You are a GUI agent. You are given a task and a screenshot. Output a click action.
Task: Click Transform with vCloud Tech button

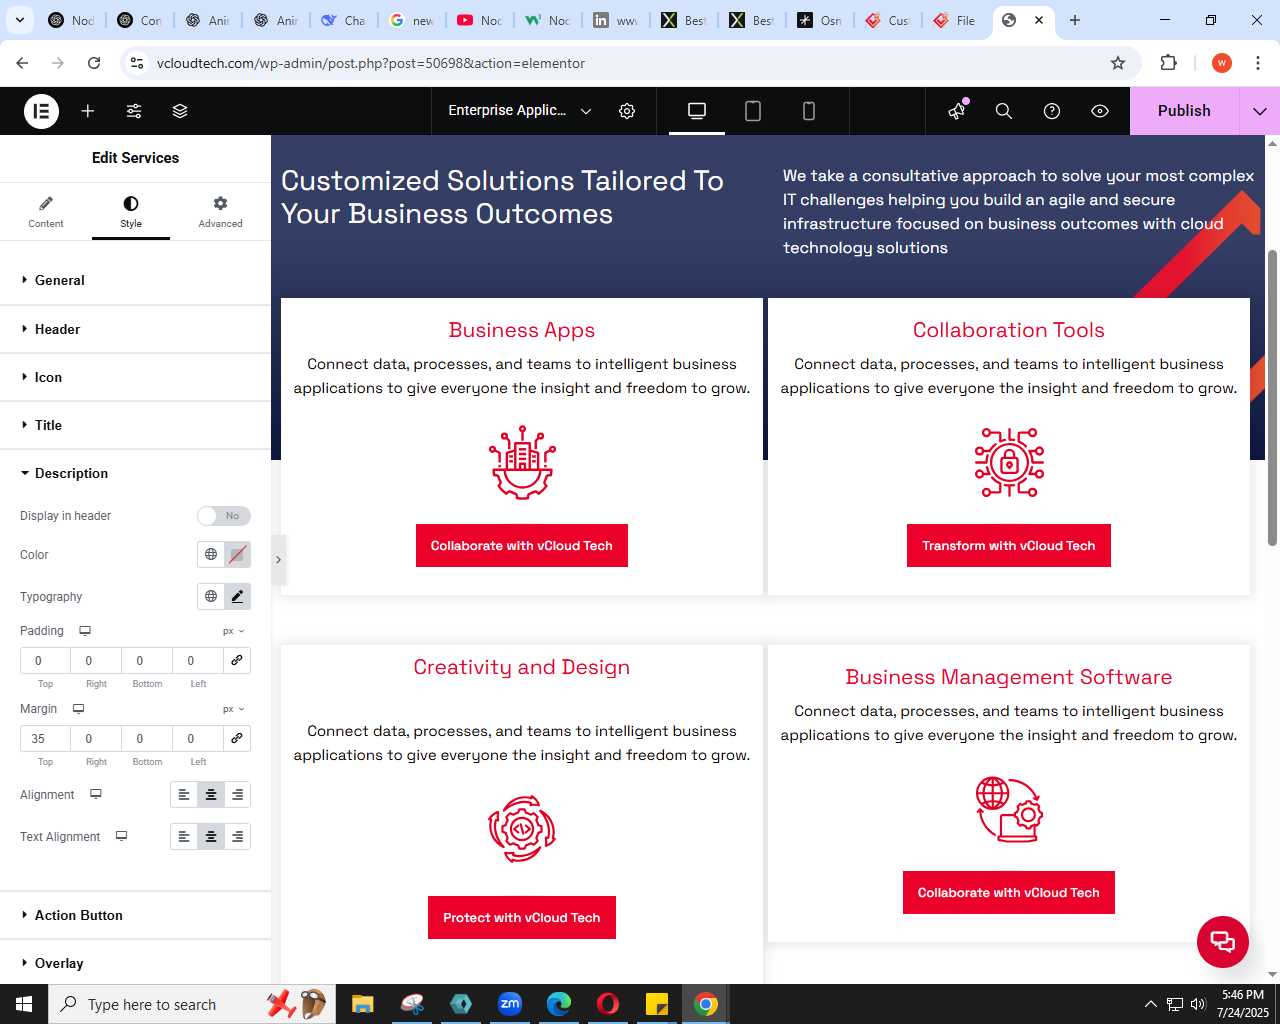point(1009,546)
